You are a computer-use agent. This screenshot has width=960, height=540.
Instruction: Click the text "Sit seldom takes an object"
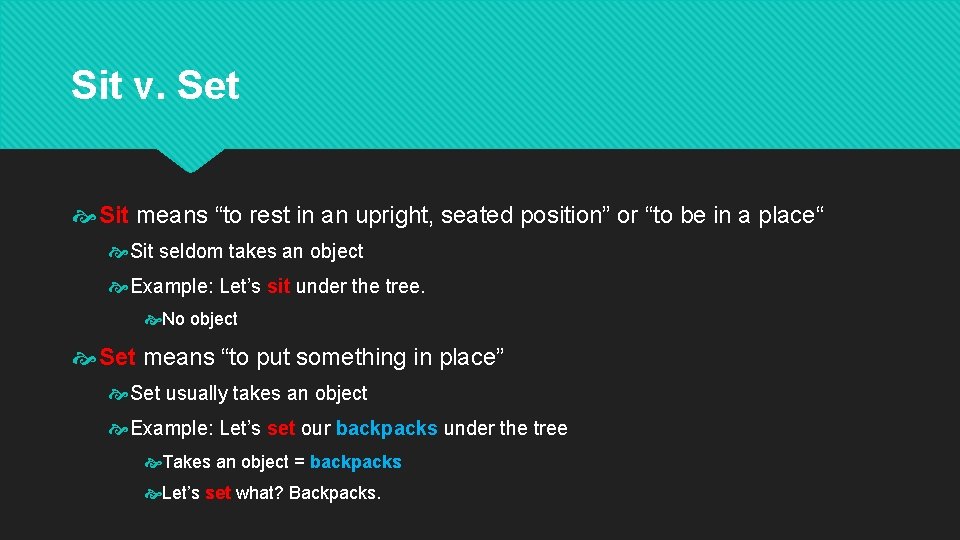pyautogui.click(x=247, y=251)
